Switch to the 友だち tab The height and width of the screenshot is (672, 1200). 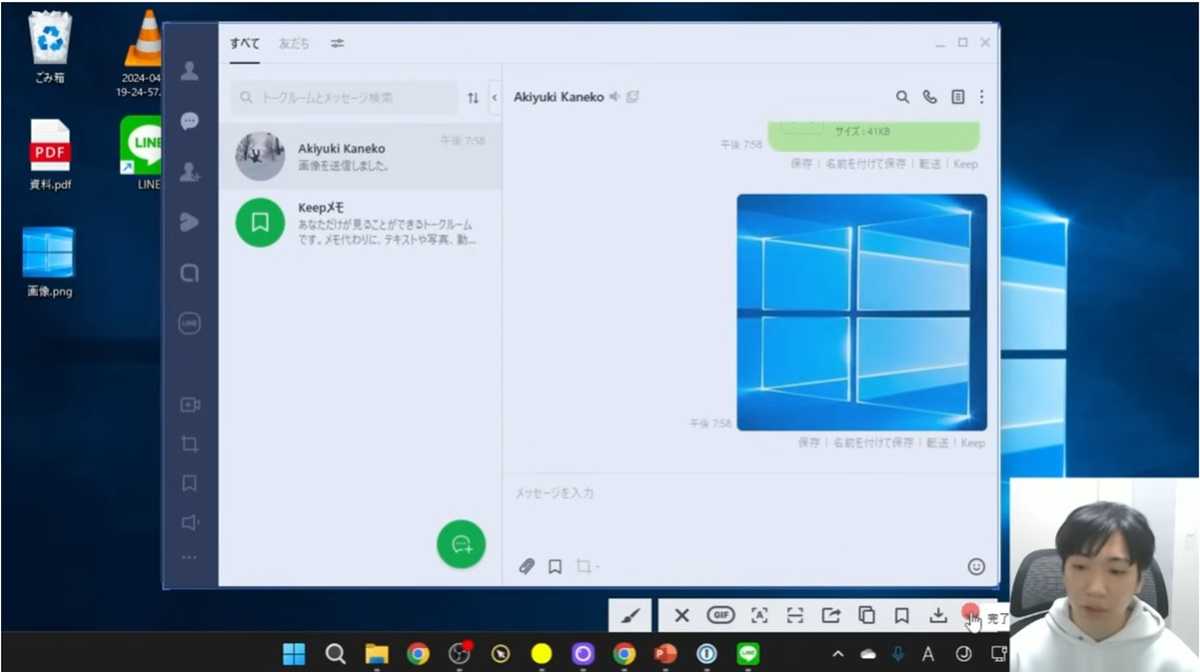coord(294,43)
